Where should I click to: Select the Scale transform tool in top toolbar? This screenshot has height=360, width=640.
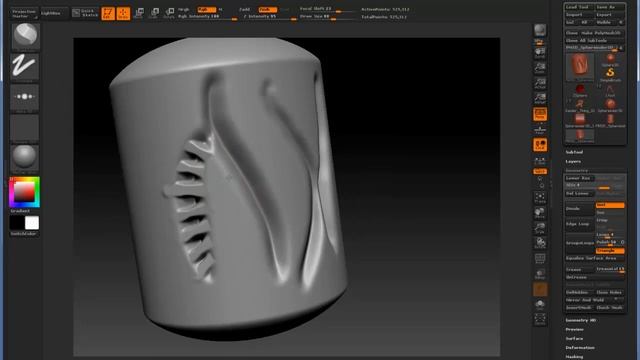coord(154,13)
